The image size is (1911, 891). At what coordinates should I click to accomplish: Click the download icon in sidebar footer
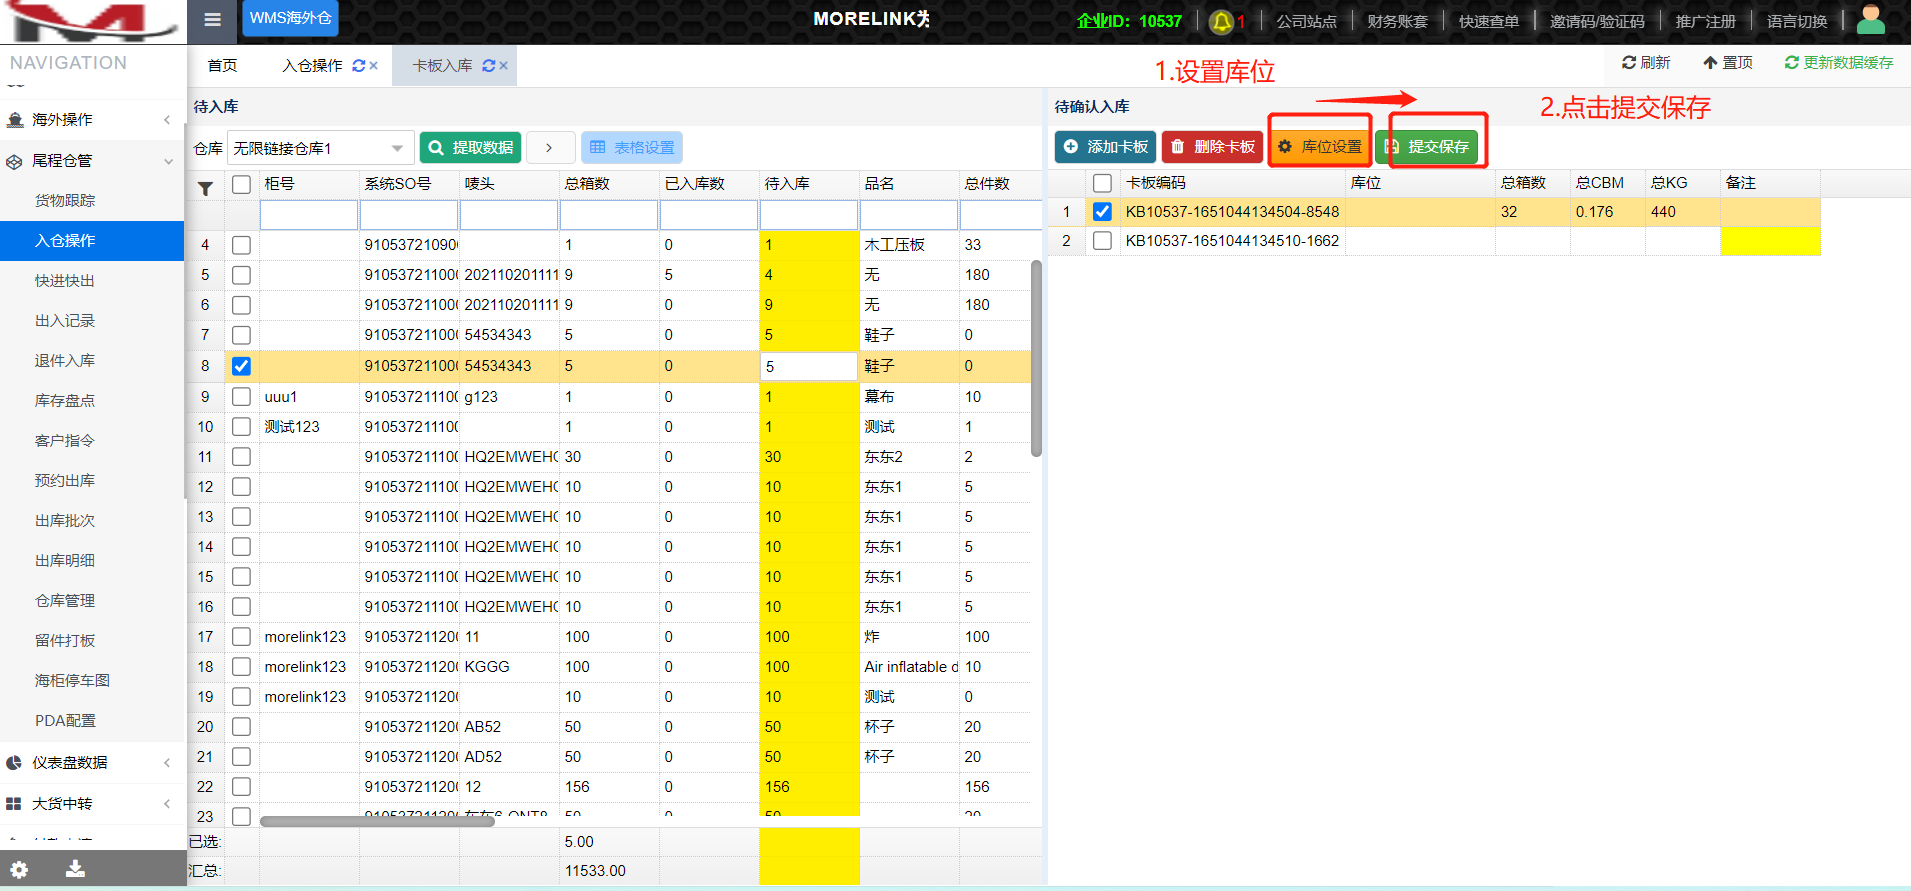point(75,869)
